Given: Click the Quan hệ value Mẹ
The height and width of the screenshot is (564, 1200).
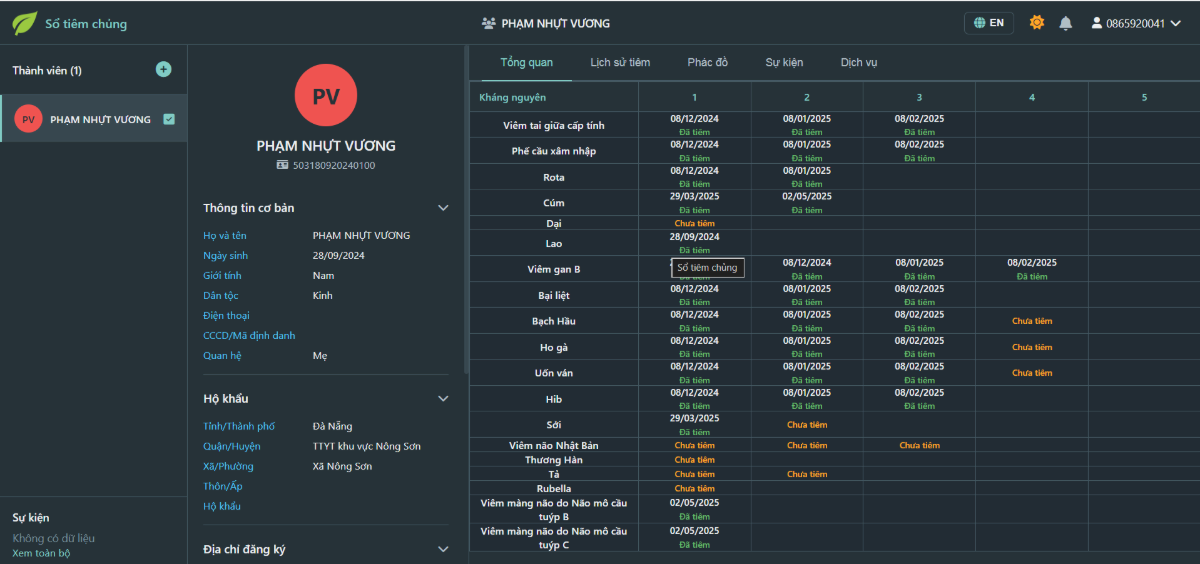Looking at the screenshot, I should (x=320, y=356).
